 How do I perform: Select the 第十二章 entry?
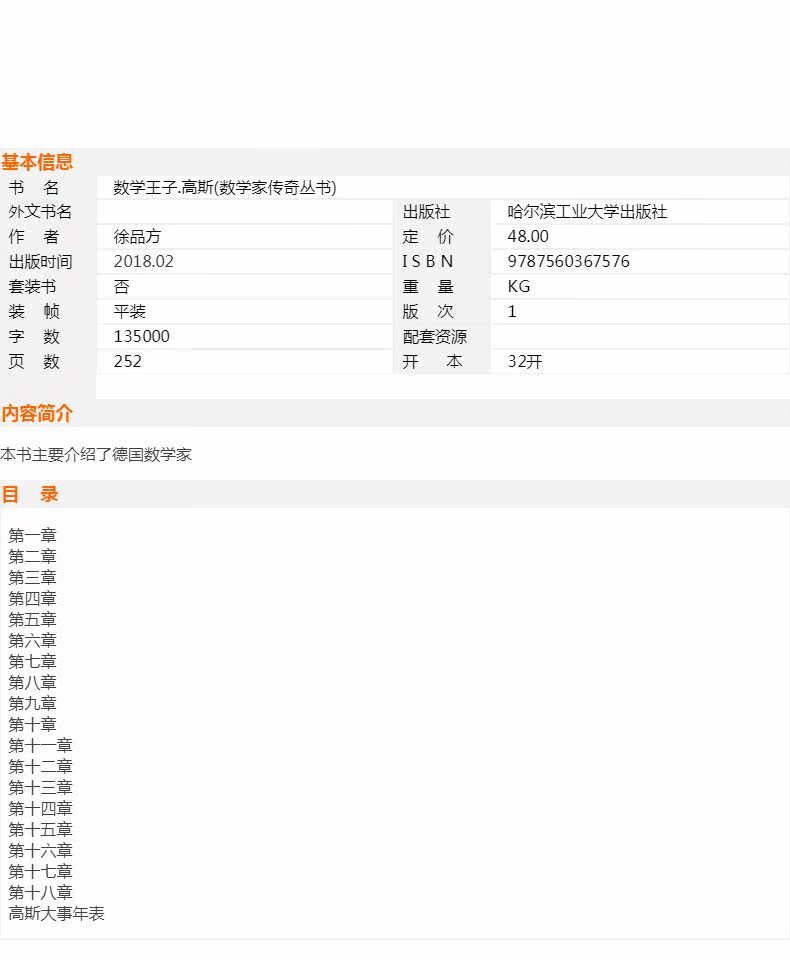pos(40,766)
